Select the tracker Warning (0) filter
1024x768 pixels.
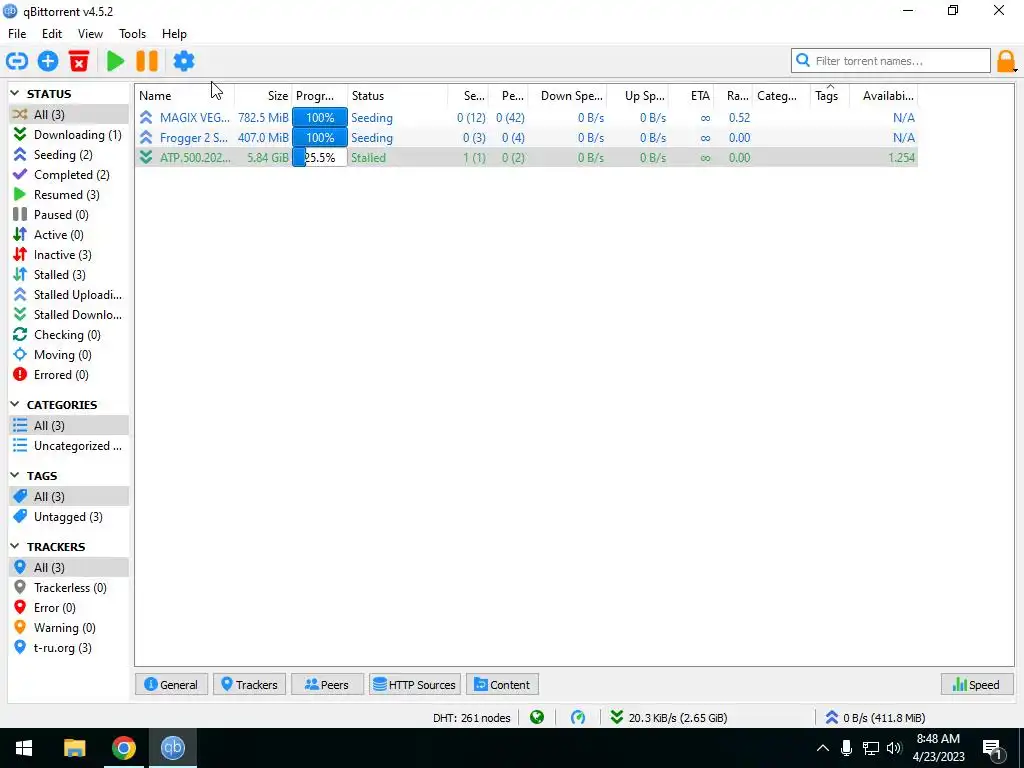(69, 628)
